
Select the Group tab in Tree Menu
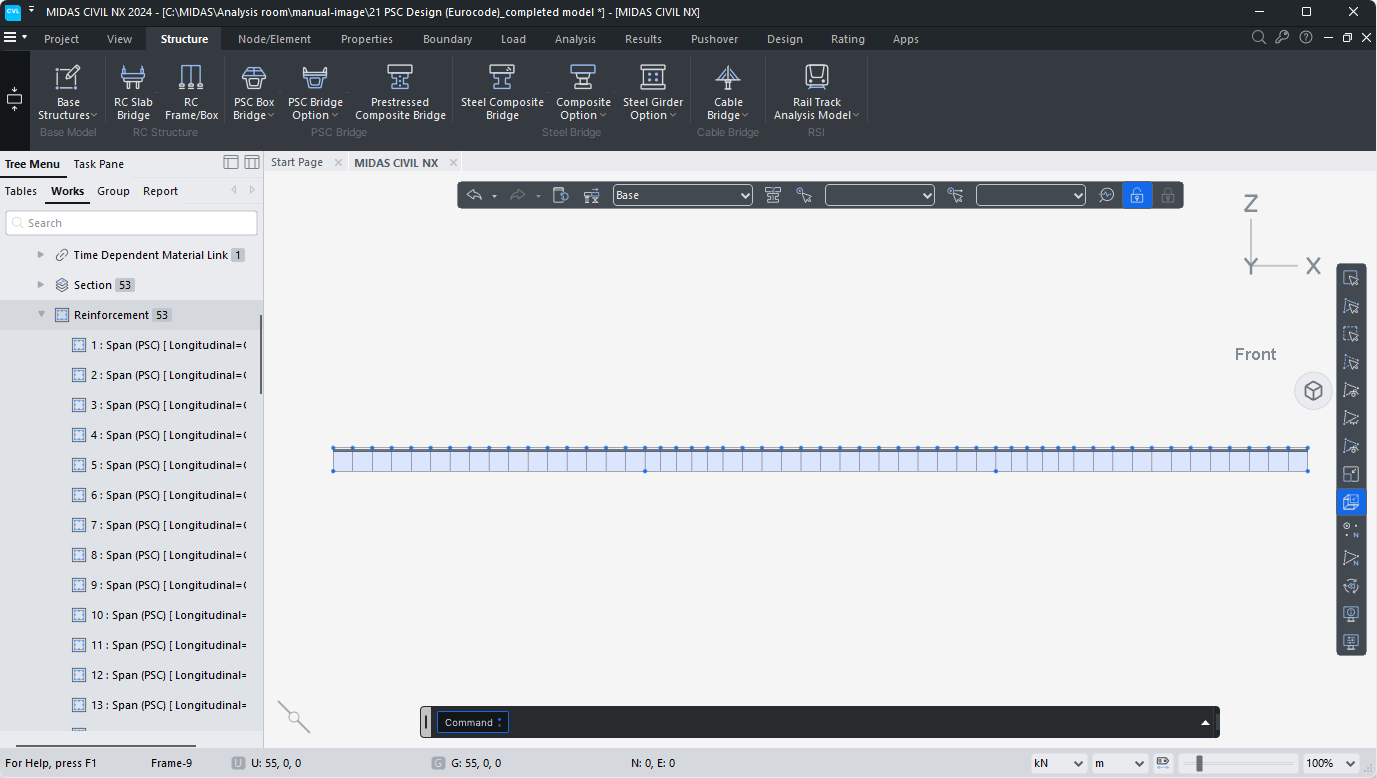[113, 191]
